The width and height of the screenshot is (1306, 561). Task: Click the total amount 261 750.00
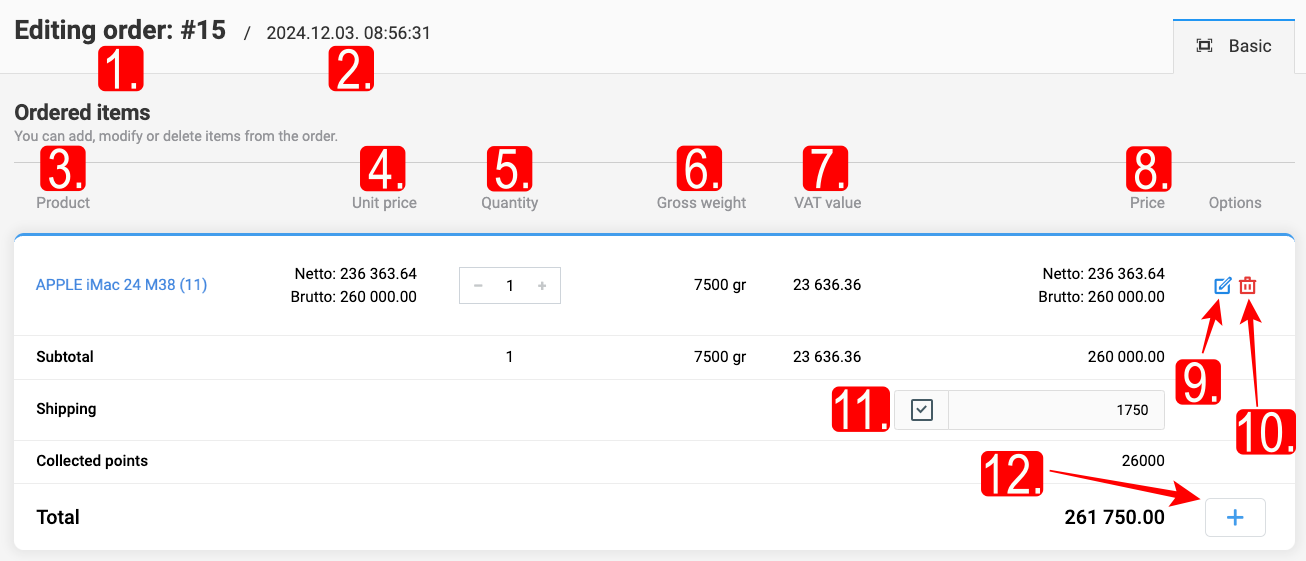(1114, 518)
